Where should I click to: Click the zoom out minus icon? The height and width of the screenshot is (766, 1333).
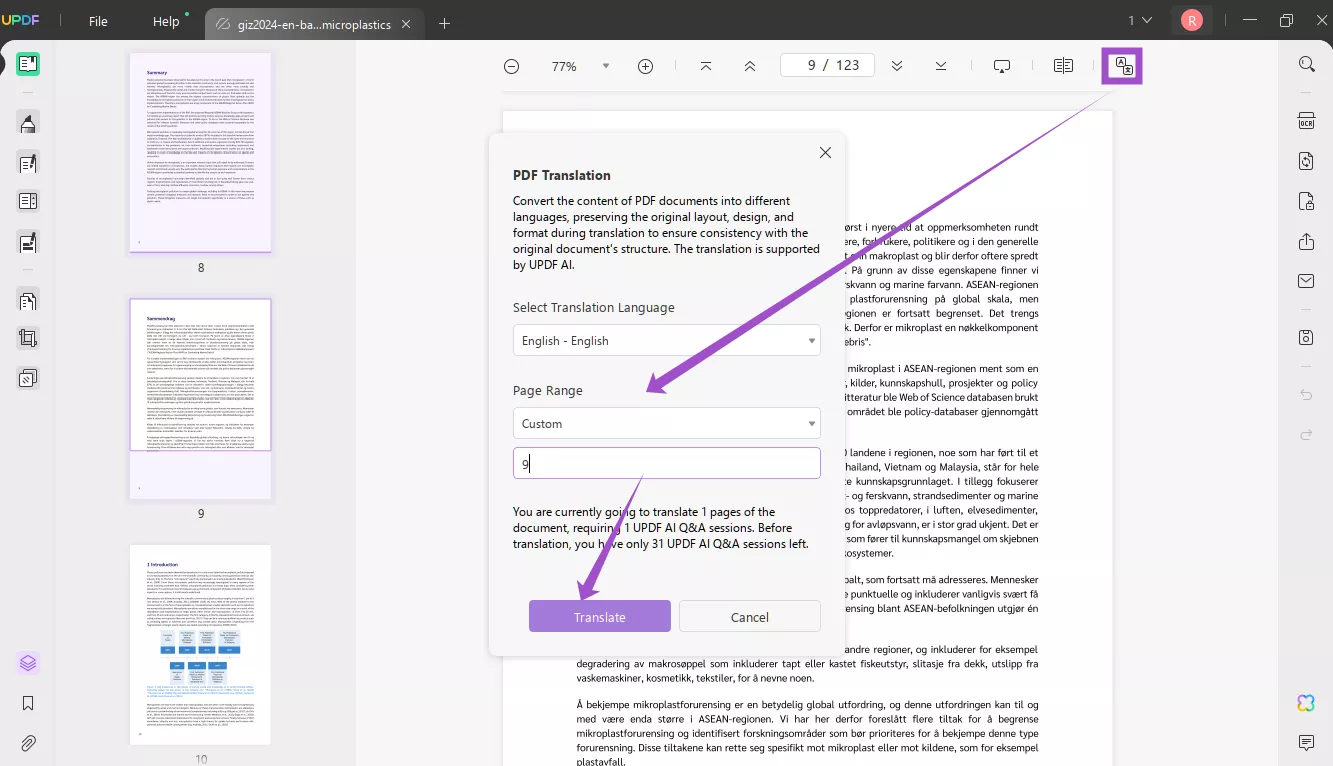point(511,66)
